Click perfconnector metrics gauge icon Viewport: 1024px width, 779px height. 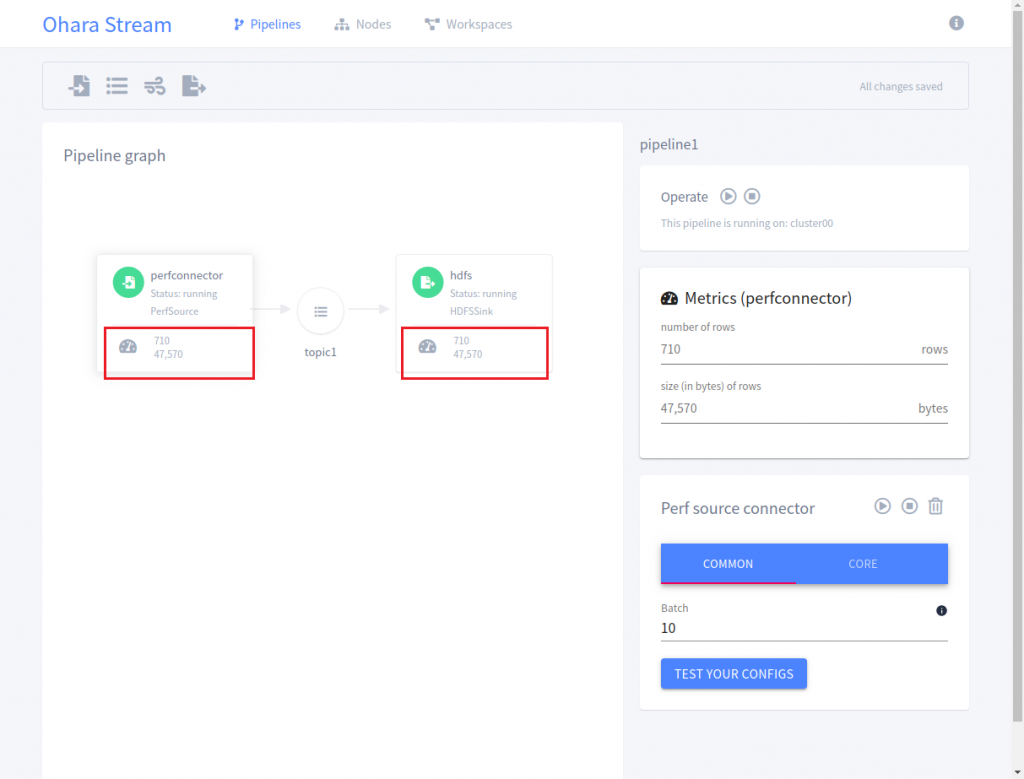(x=128, y=346)
